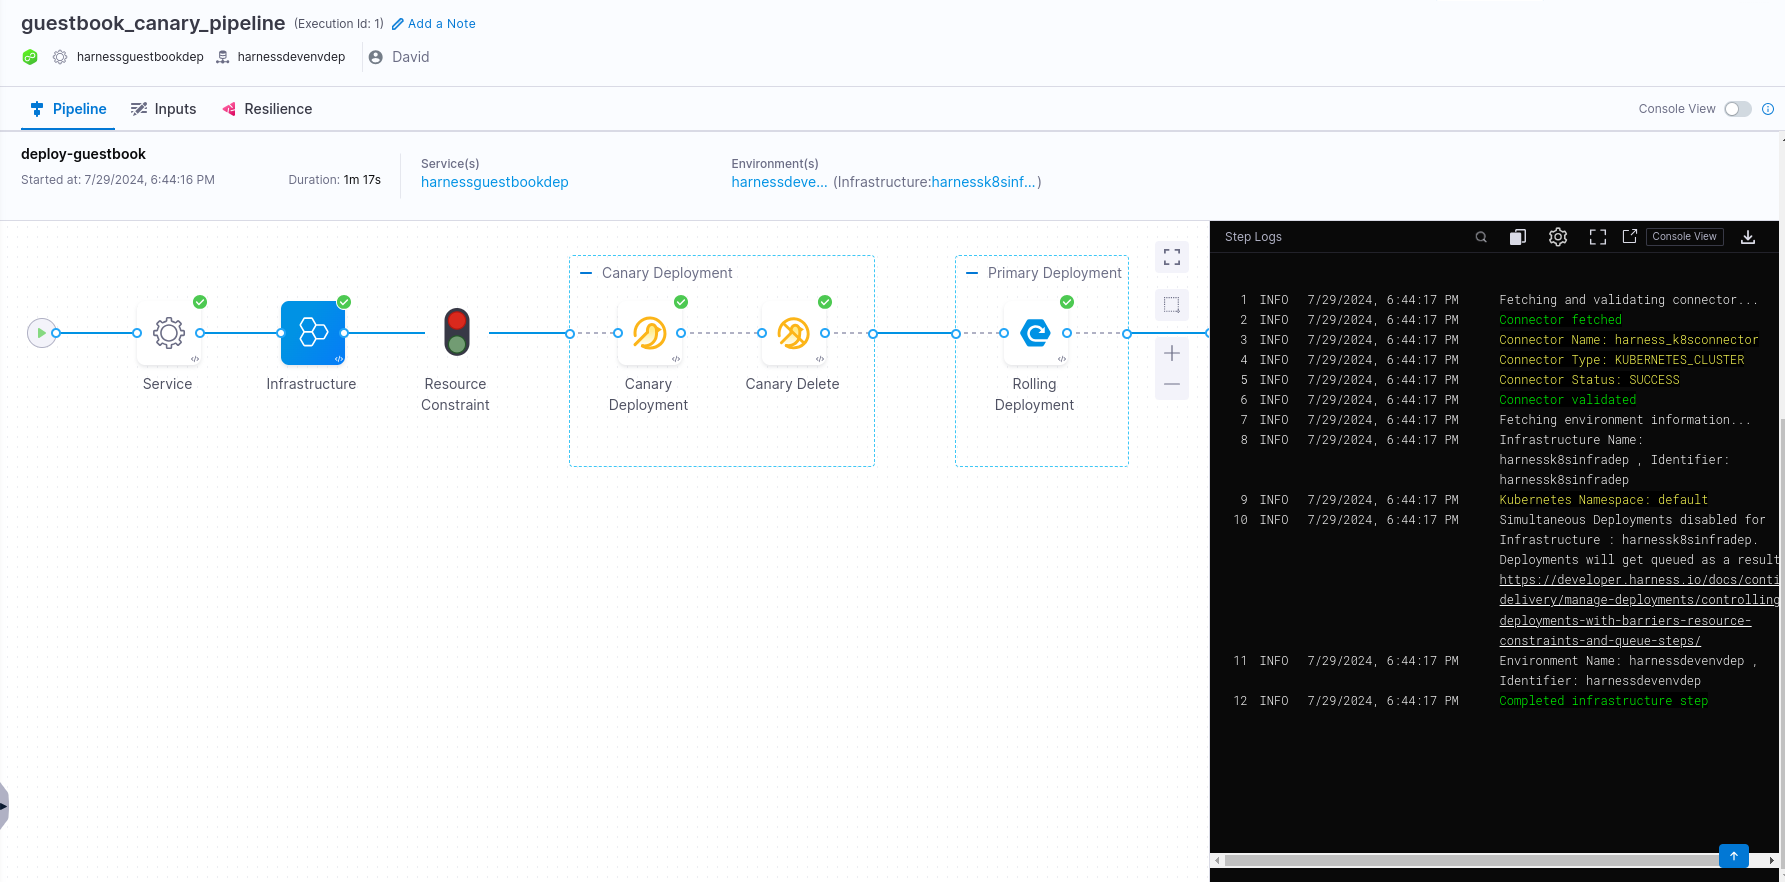Collapse the Canary Deployment group
The width and height of the screenshot is (1785, 882).
pos(586,273)
